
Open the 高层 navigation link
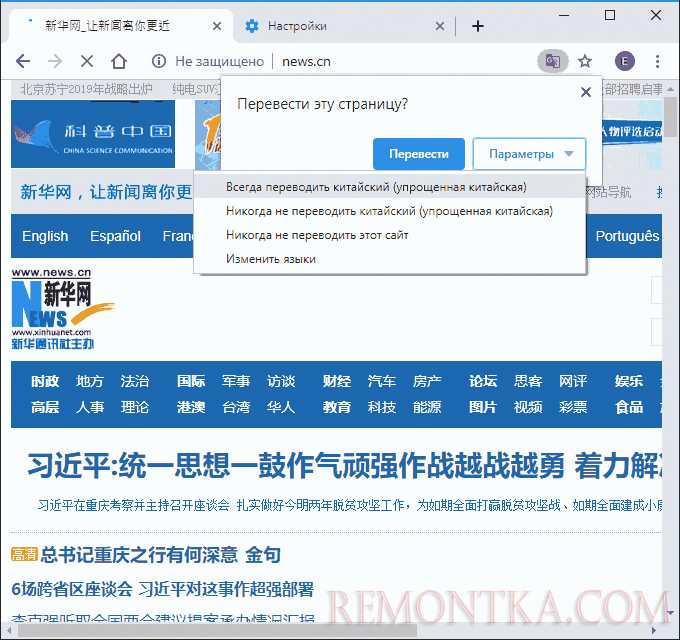(x=45, y=407)
